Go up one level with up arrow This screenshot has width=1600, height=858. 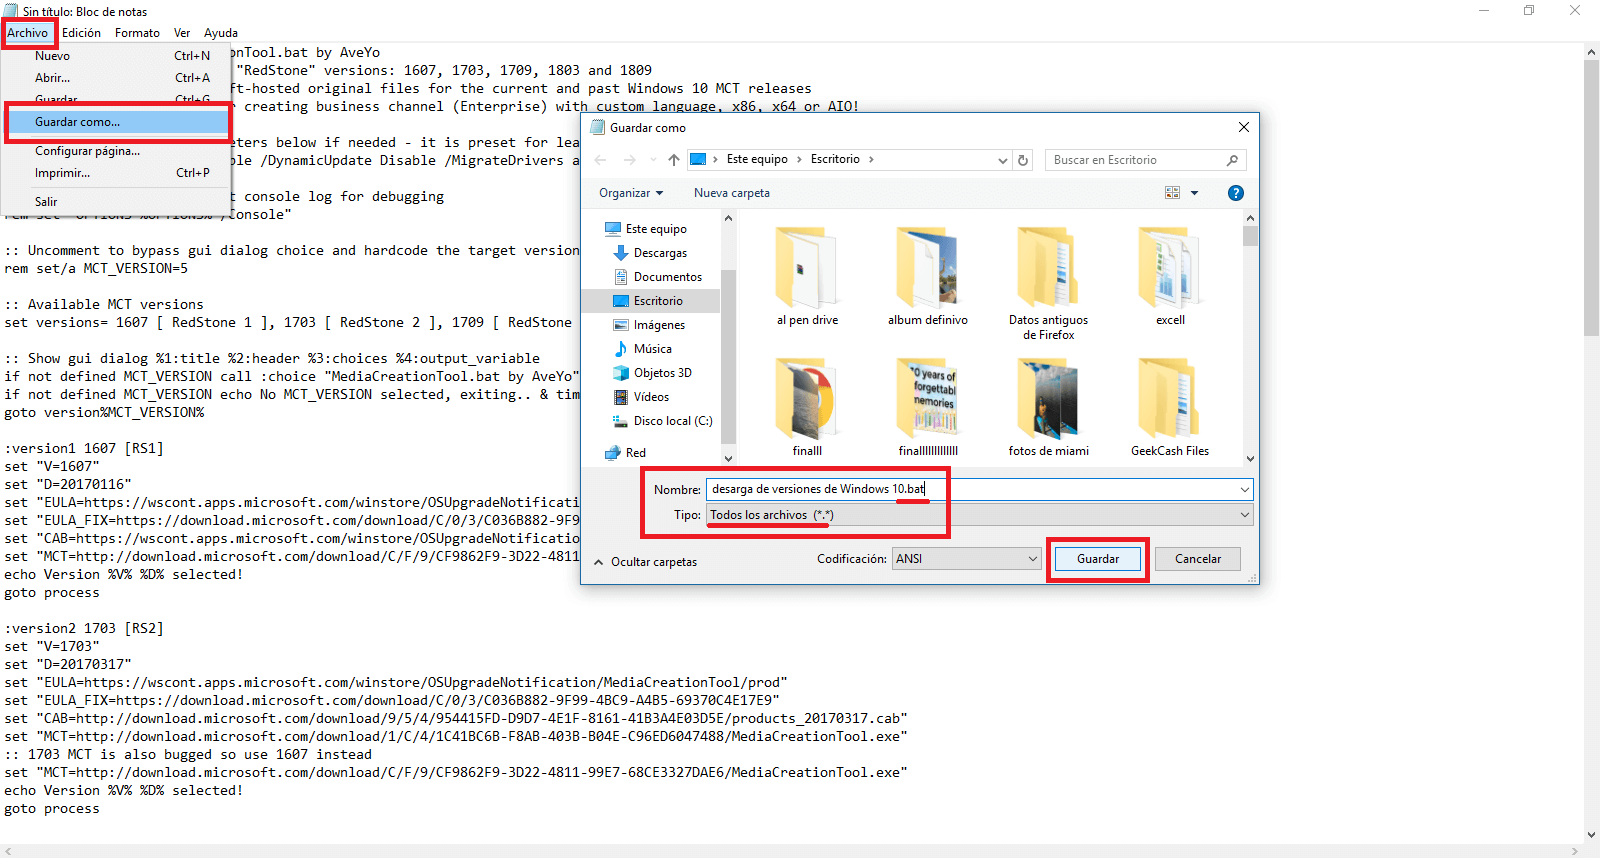click(674, 160)
